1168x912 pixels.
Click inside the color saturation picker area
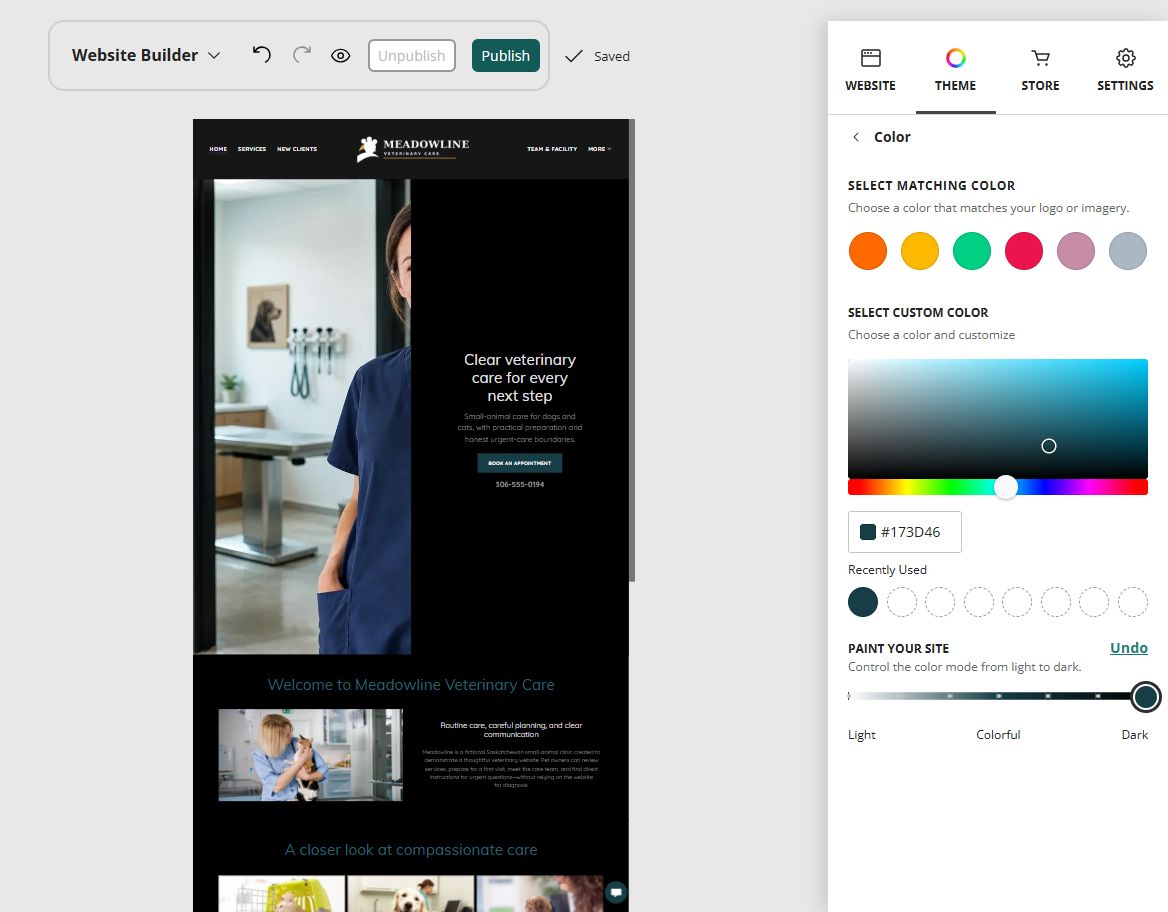click(997, 419)
